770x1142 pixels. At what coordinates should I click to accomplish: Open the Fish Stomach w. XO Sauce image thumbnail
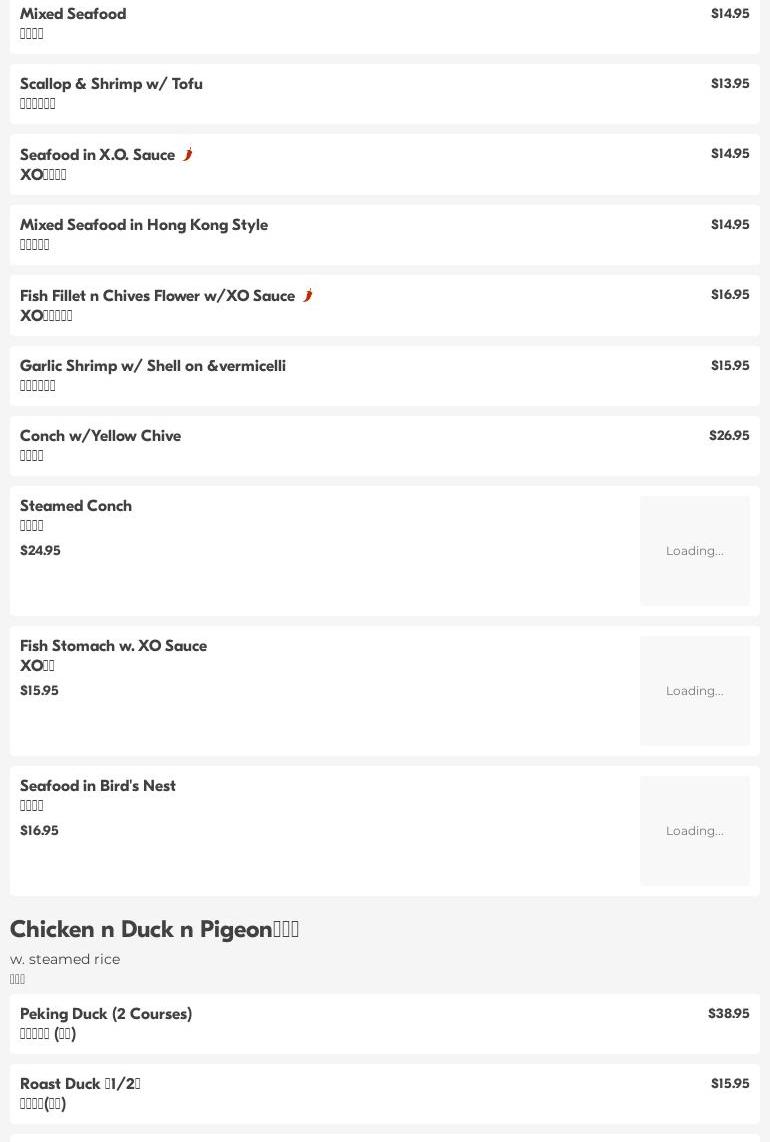(694, 691)
